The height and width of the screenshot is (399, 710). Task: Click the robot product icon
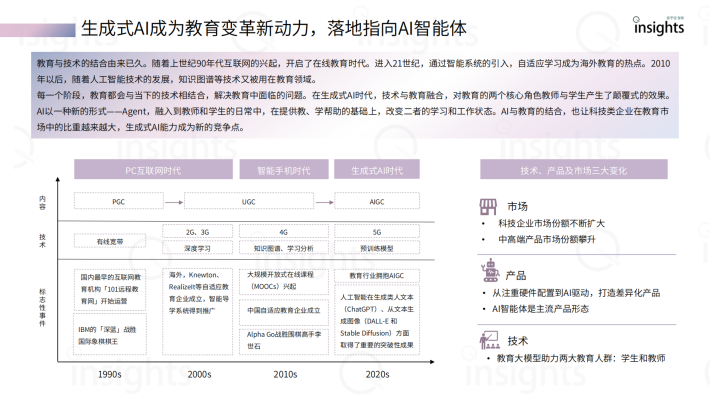click(x=489, y=270)
